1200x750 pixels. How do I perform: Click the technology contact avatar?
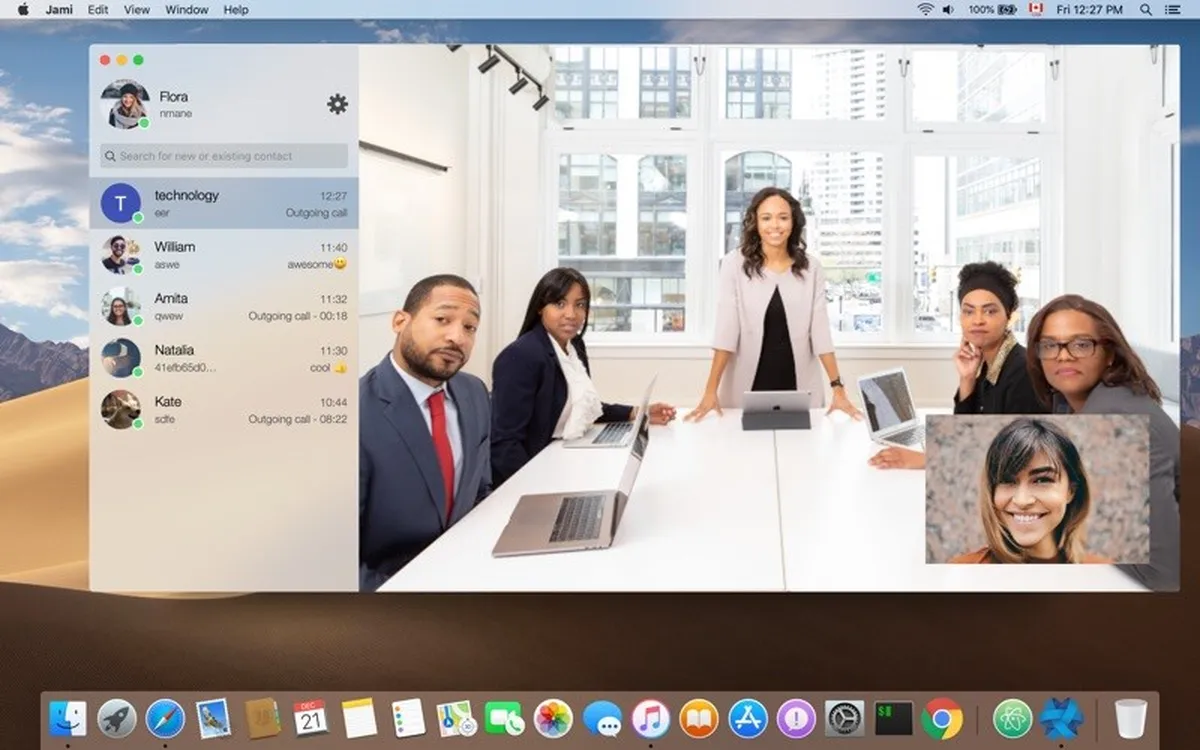click(121, 203)
